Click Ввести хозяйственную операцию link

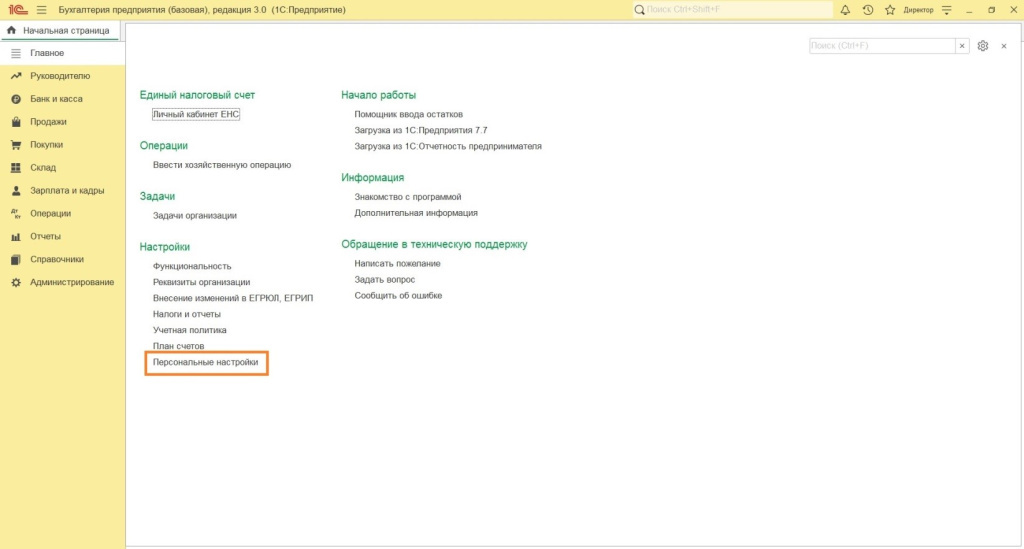pyautogui.click(x=222, y=164)
